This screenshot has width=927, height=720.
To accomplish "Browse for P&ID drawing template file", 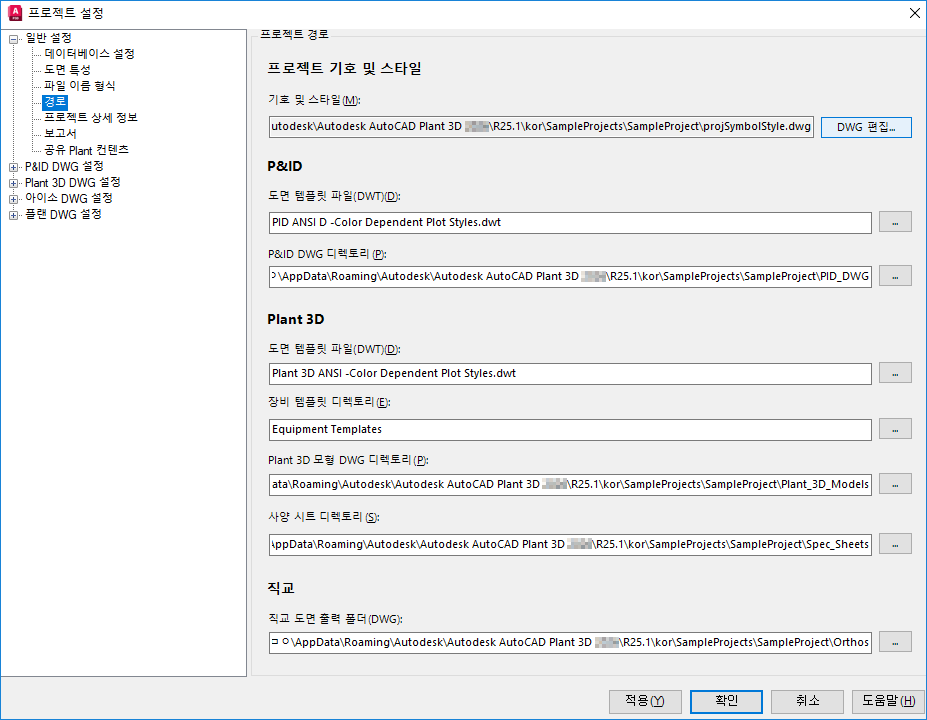I will (895, 222).
